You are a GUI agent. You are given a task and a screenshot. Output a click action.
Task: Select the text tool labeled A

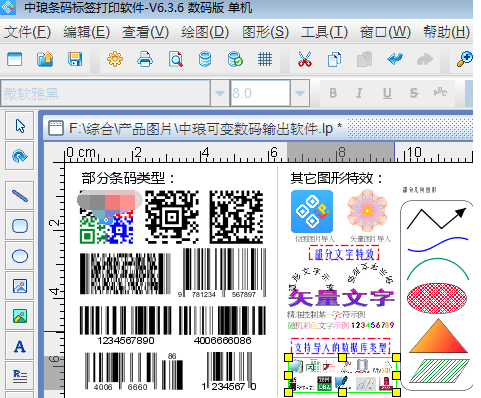[20, 346]
